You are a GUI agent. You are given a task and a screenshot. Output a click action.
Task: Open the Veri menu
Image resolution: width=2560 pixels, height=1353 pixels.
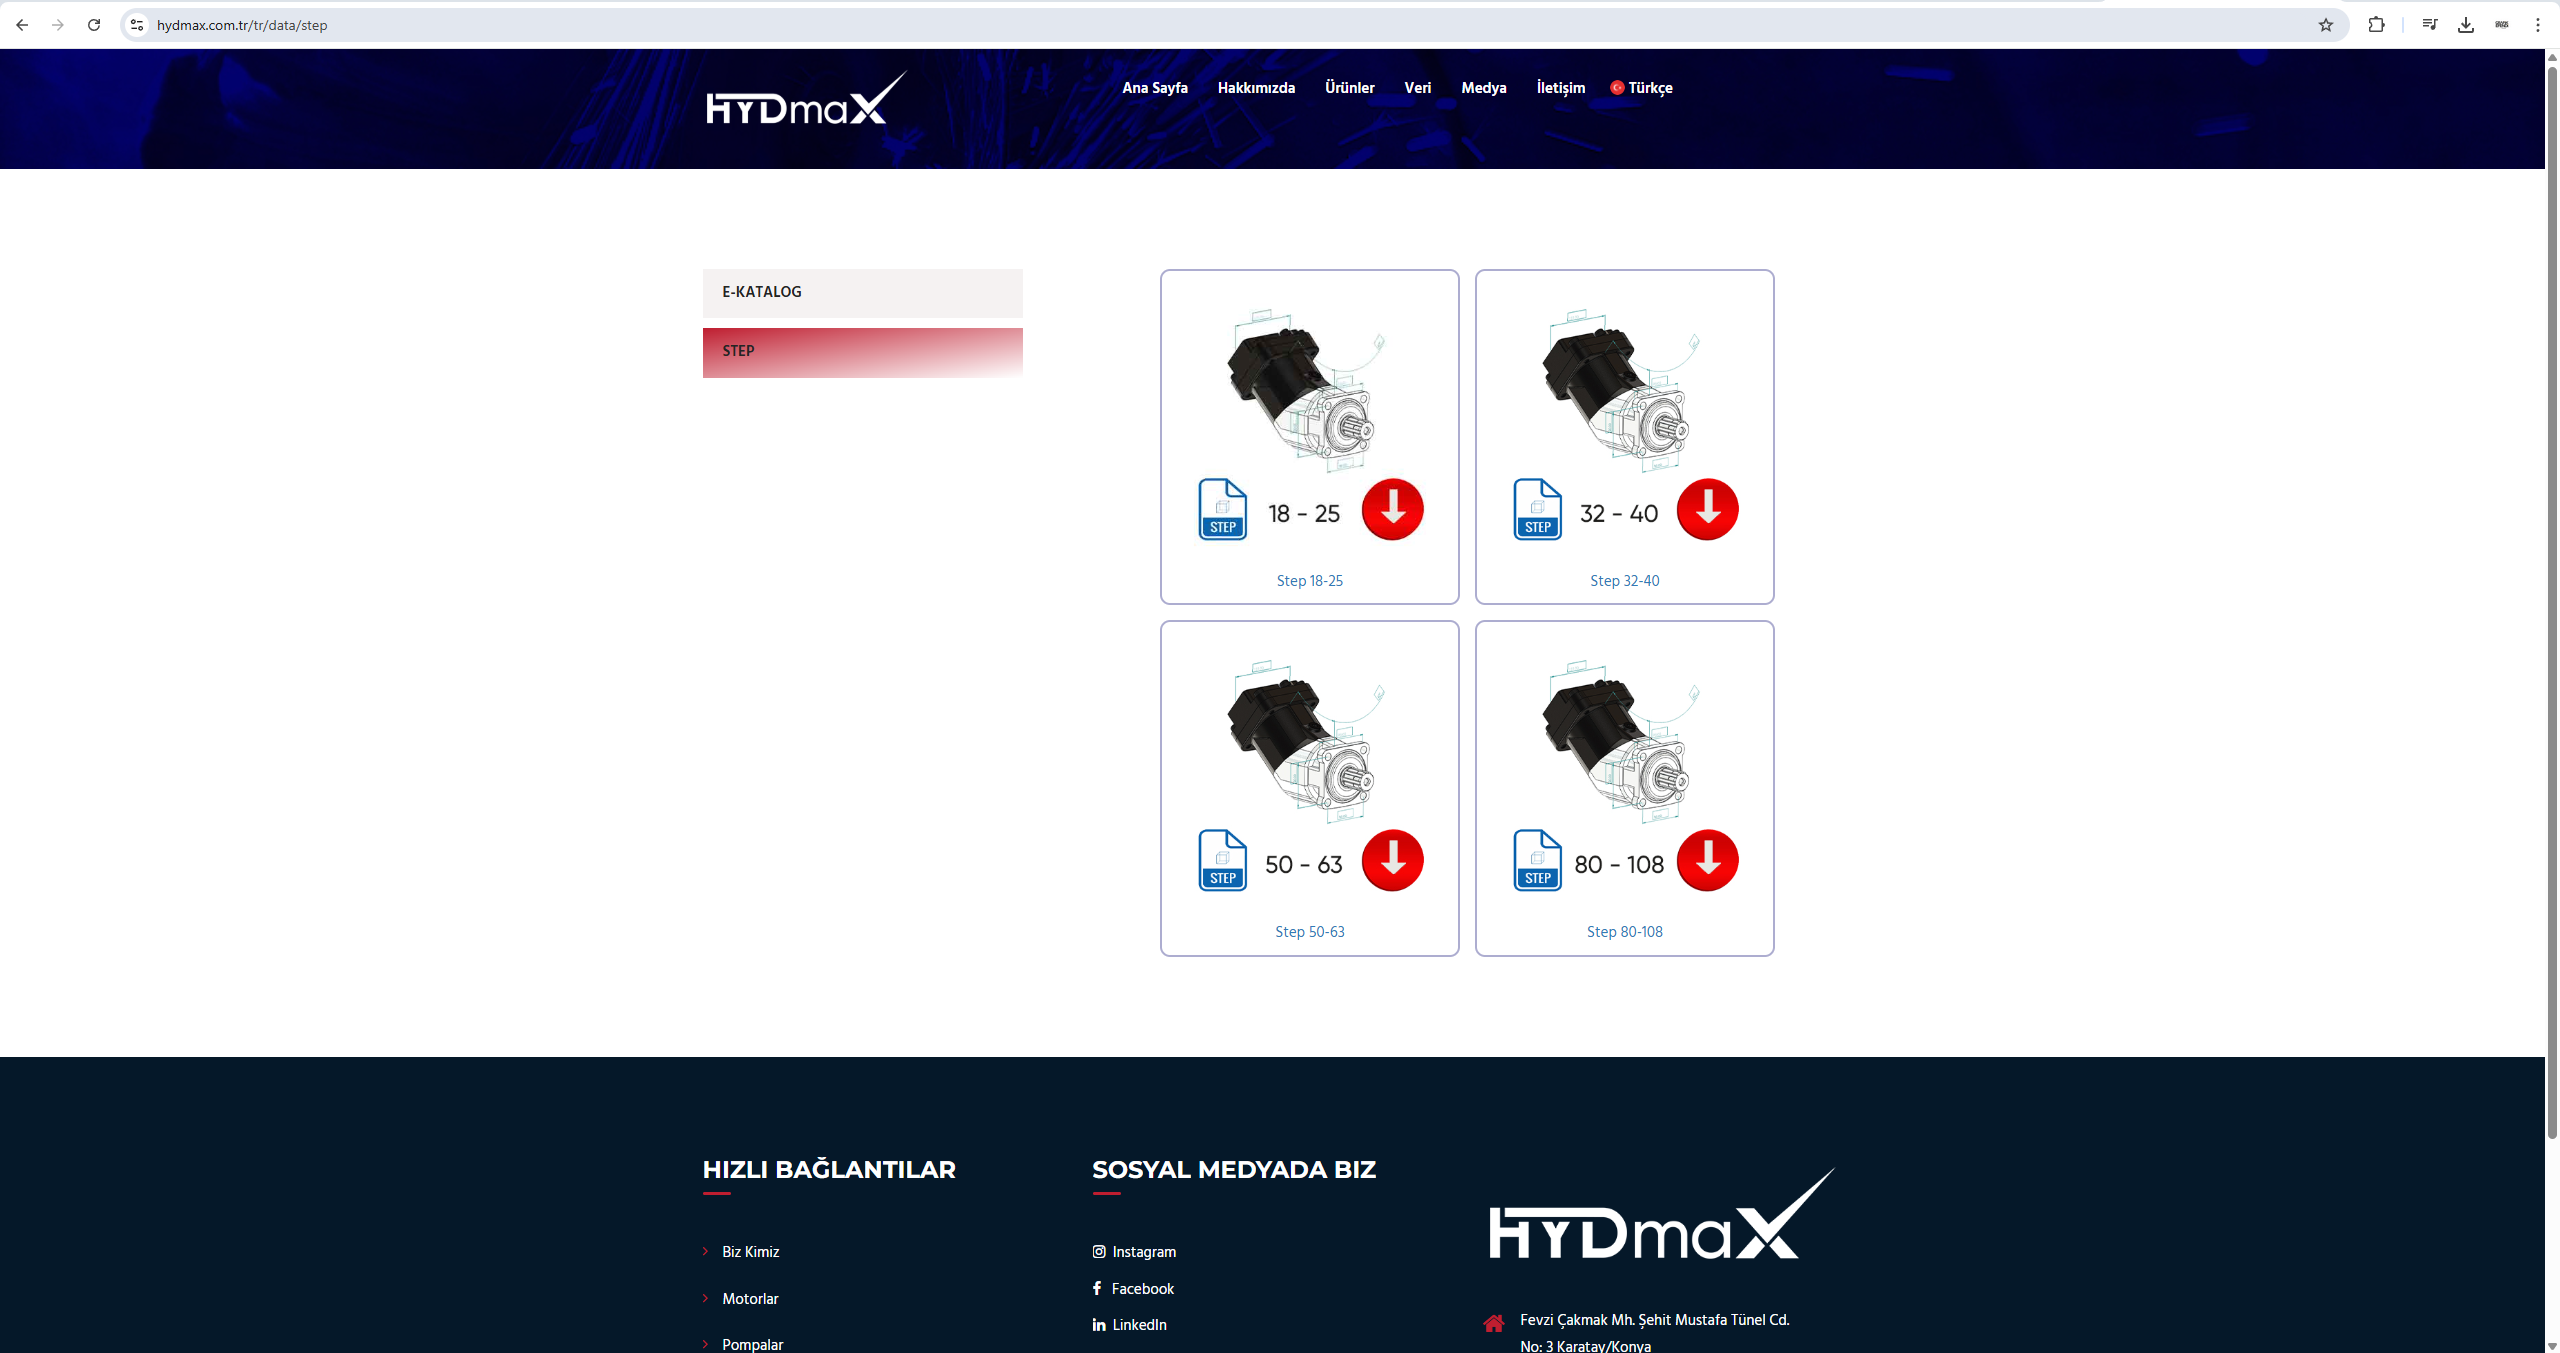[x=1417, y=88]
